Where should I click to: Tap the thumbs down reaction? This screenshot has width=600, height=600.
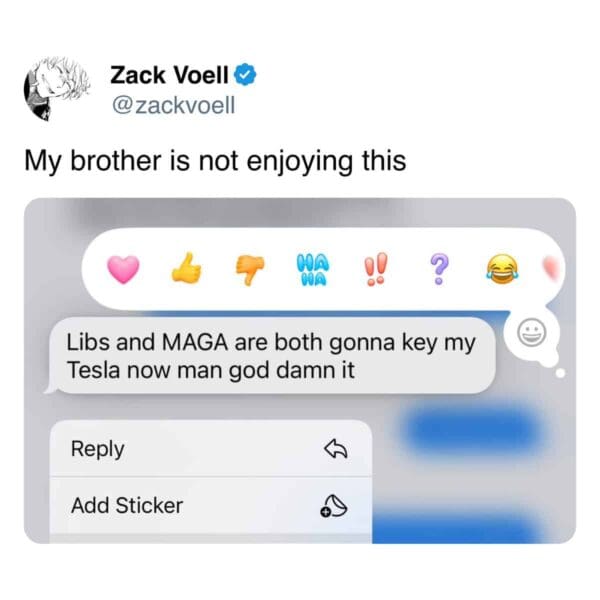click(x=250, y=270)
